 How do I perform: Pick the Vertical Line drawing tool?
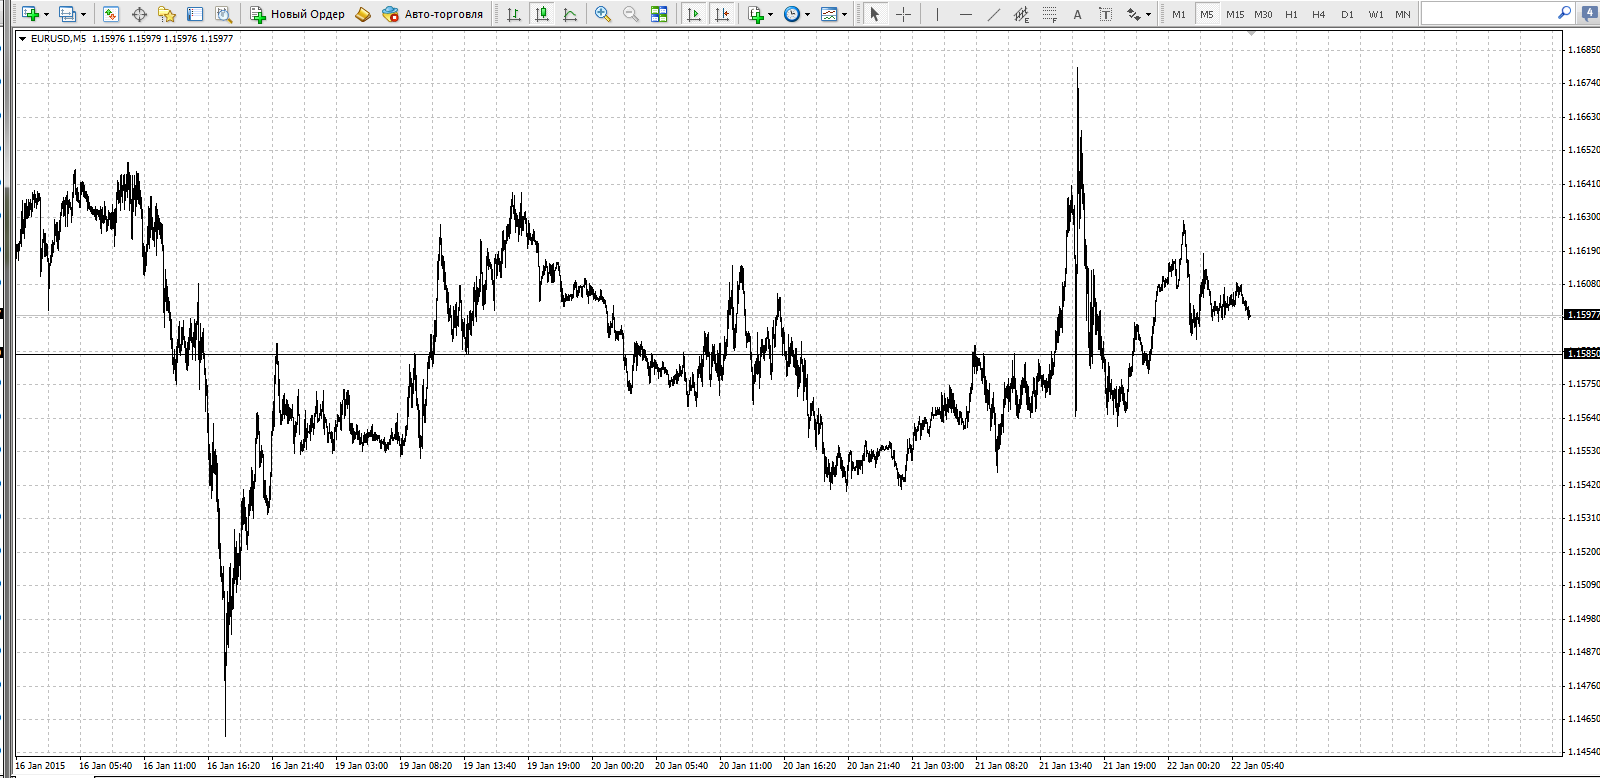937,14
